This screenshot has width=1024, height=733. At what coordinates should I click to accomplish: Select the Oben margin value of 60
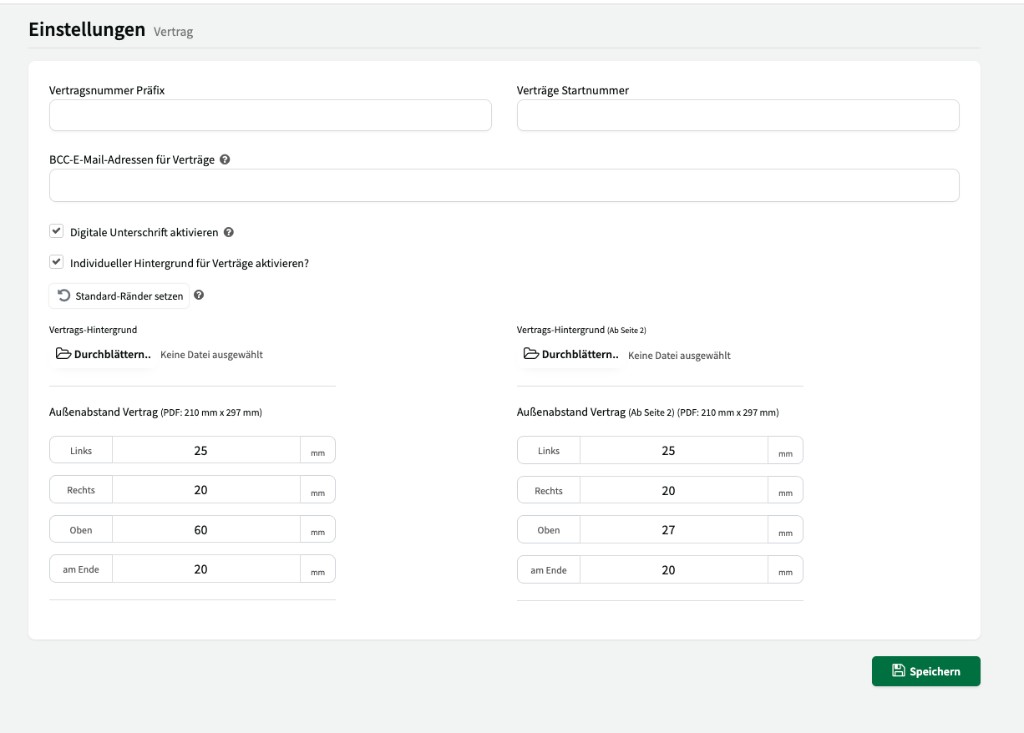(x=208, y=529)
